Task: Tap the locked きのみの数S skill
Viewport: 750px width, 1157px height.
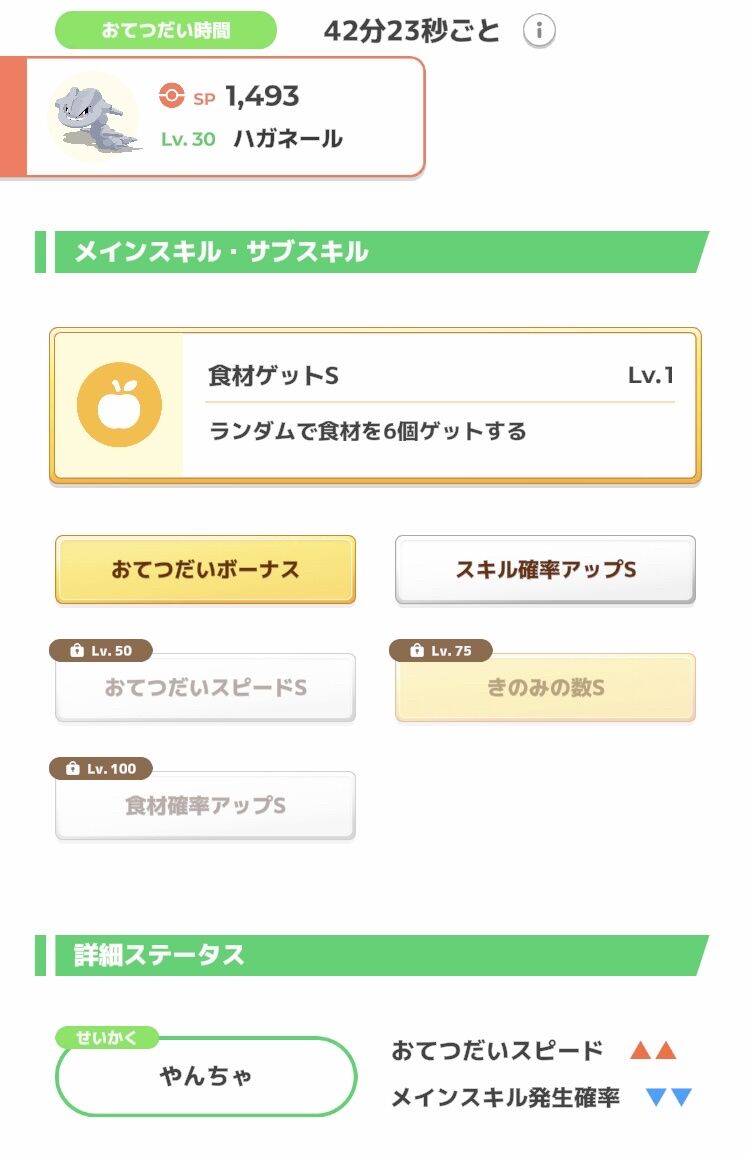Action: 546,688
